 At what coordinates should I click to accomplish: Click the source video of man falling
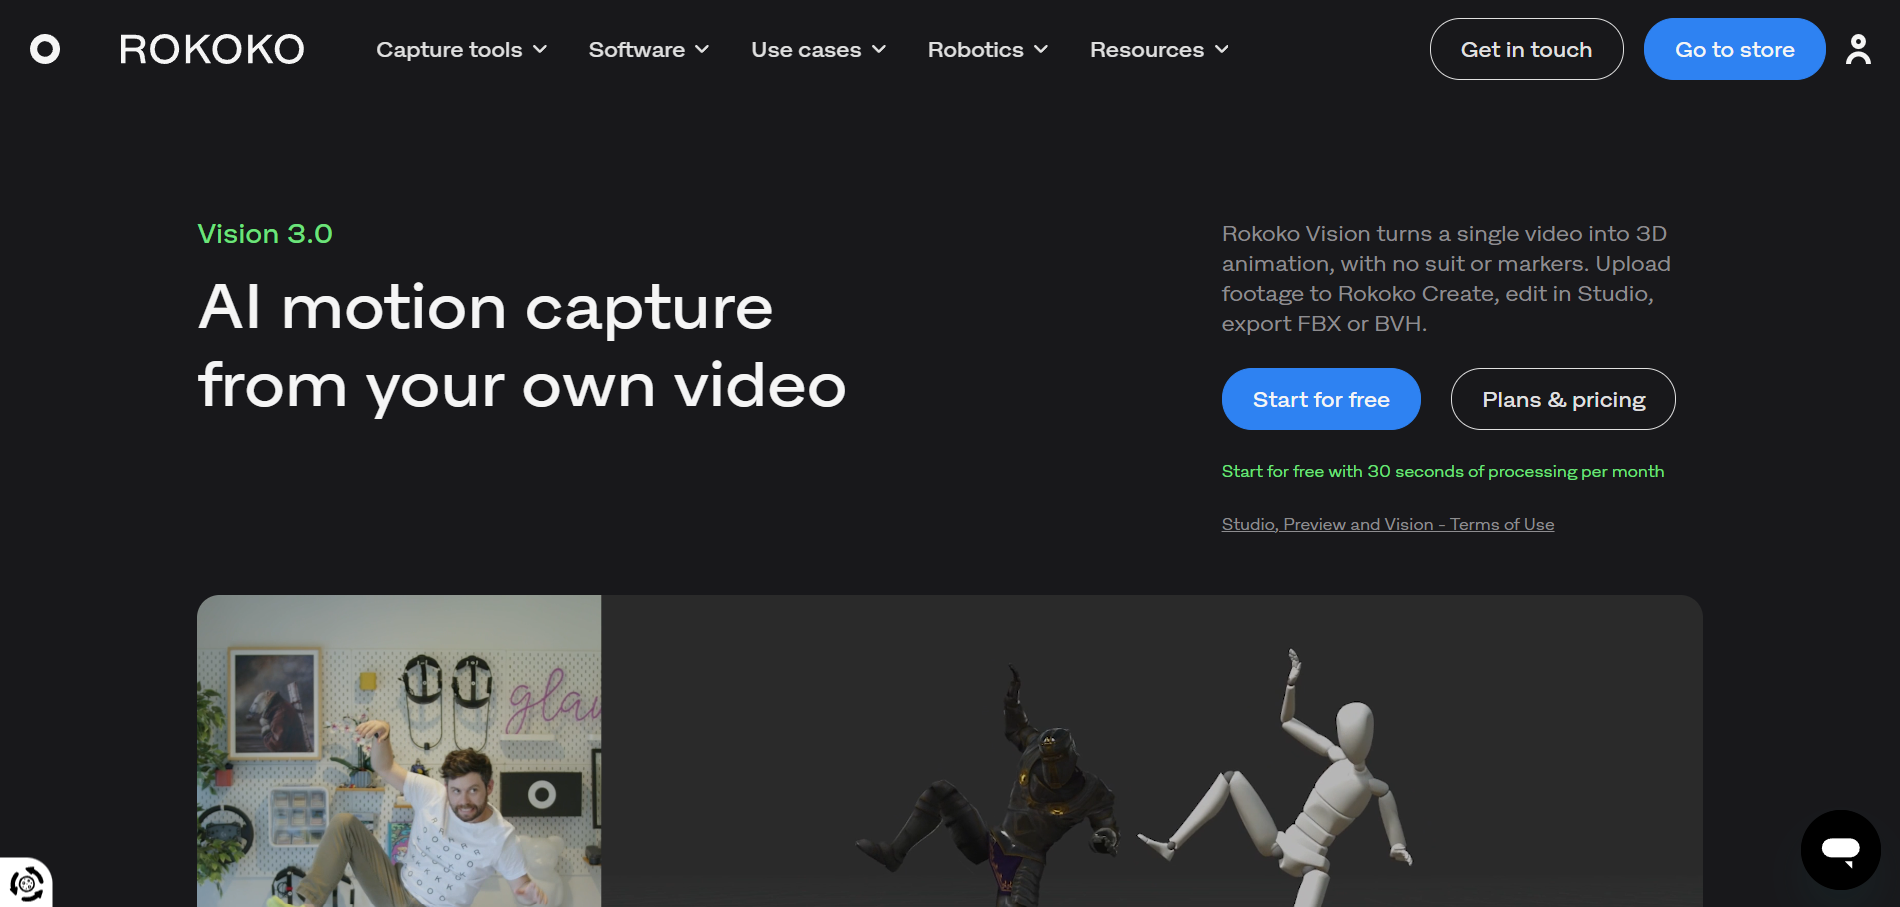399,751
